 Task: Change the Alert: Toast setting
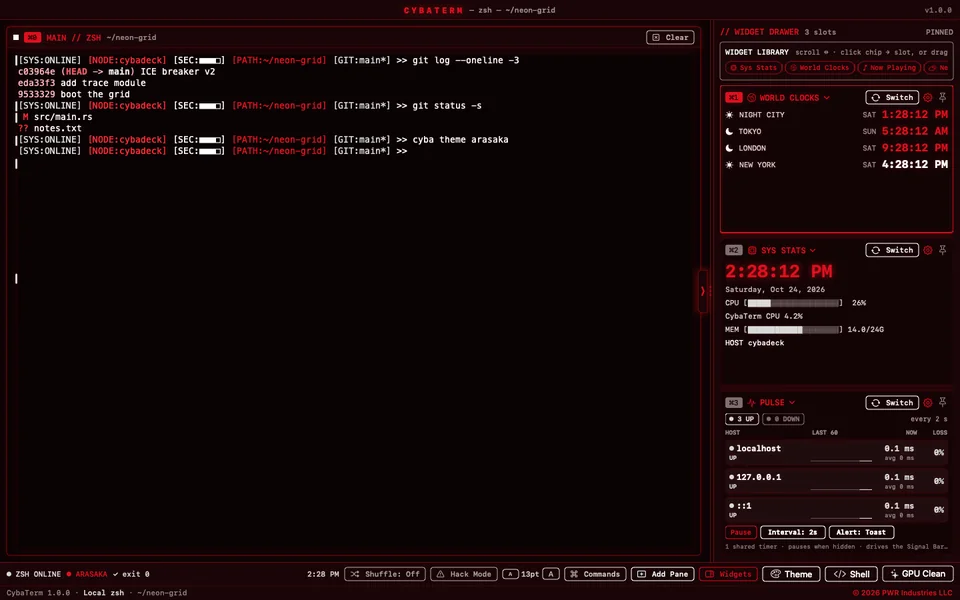[x=861, y=533]
